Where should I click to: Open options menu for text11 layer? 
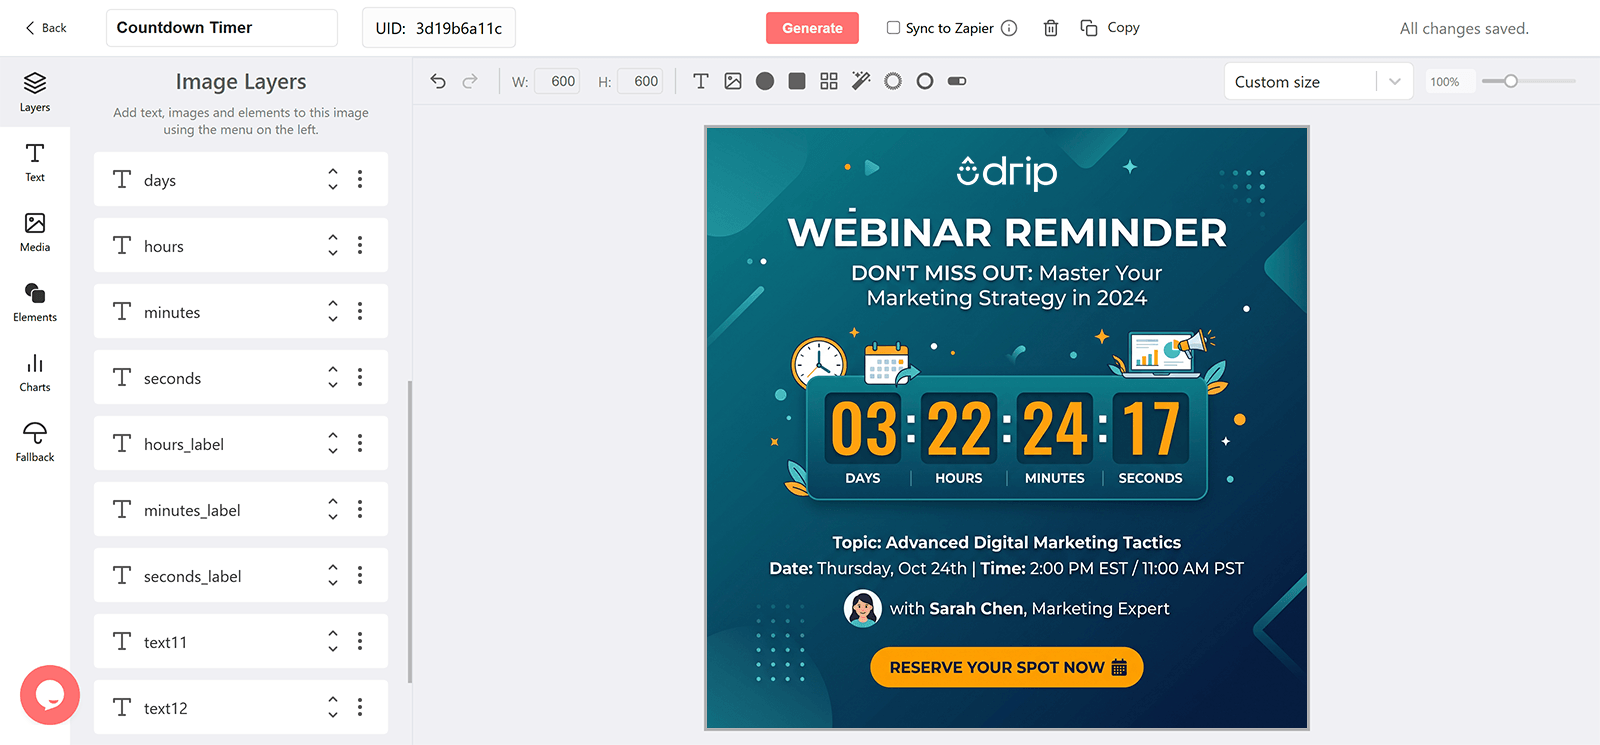tap(360, 641)
